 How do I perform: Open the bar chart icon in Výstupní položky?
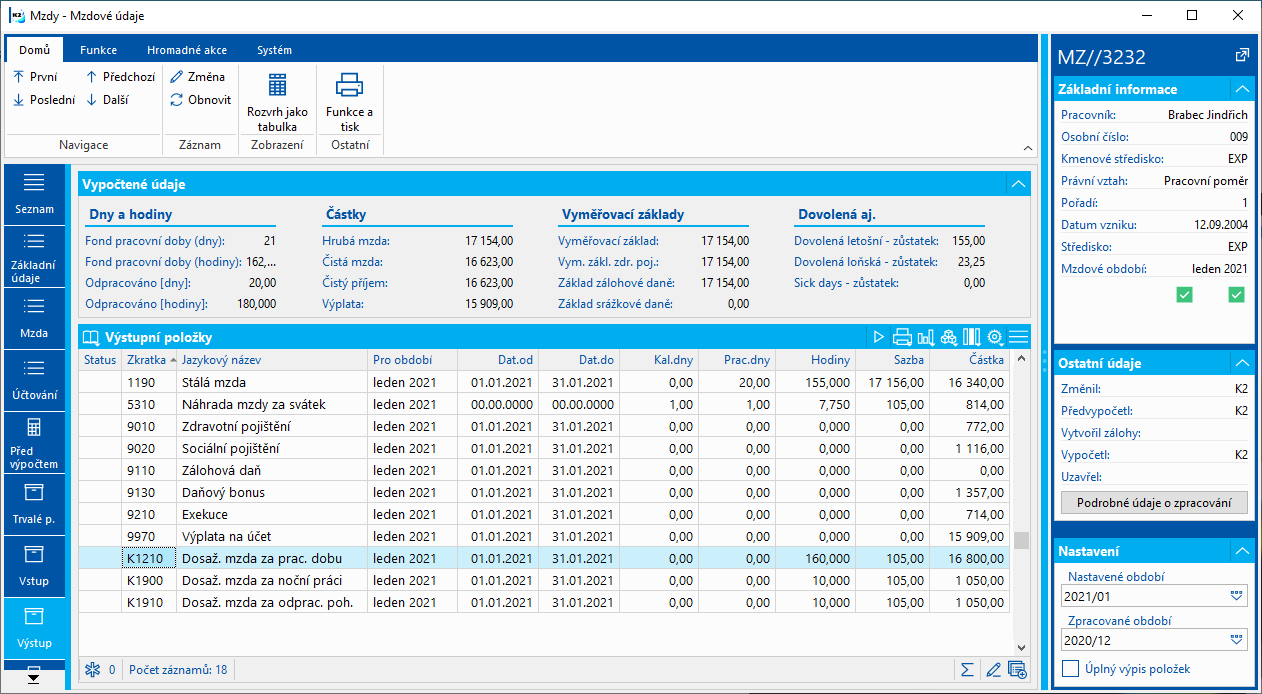click(x=925, y=337)
